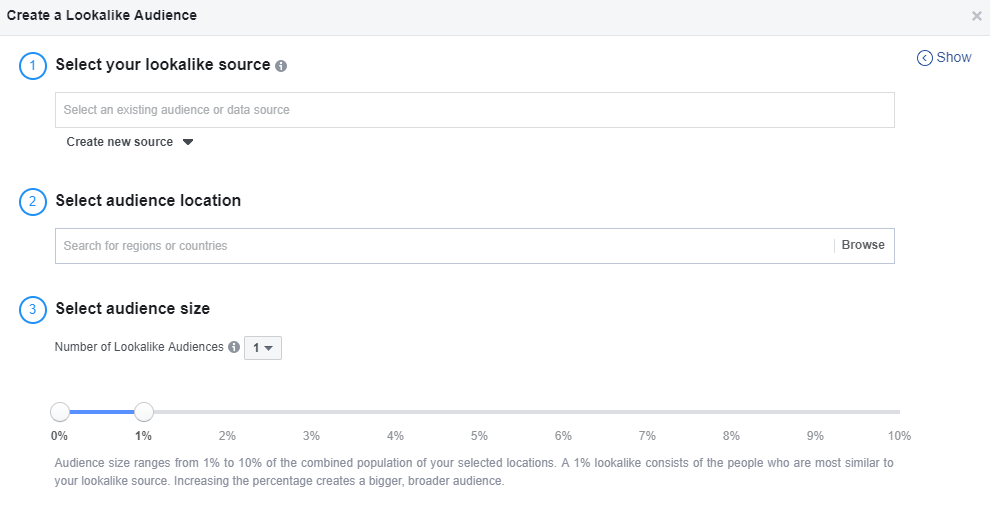Click the Create new source arrow icon

[188, 142]
